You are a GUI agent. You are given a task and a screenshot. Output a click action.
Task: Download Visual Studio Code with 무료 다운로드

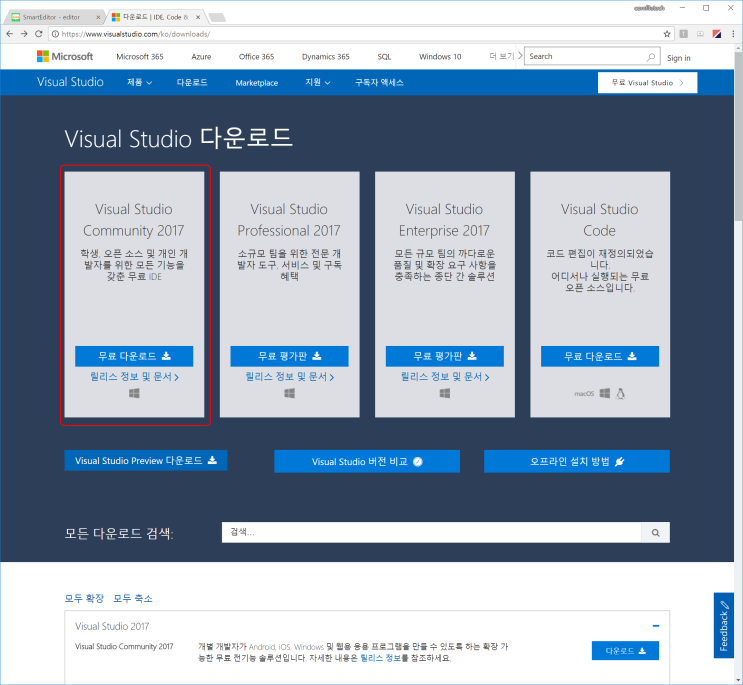click(x=600, y=356)
